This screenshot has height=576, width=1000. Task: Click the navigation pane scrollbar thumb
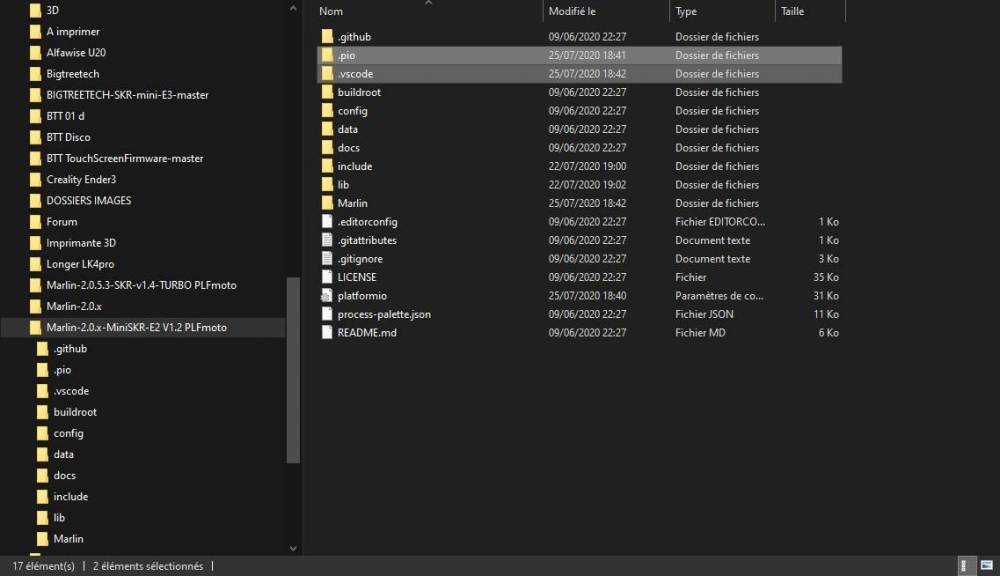coord(293,370)
